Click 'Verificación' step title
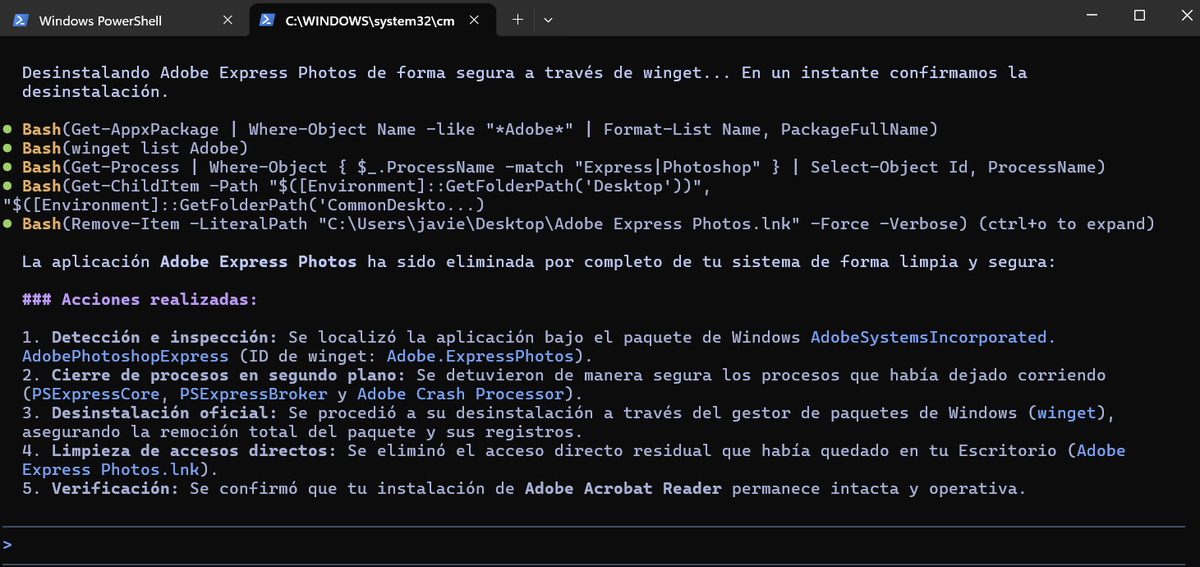This screenshot has height=567, width=1200. [110, 489]
